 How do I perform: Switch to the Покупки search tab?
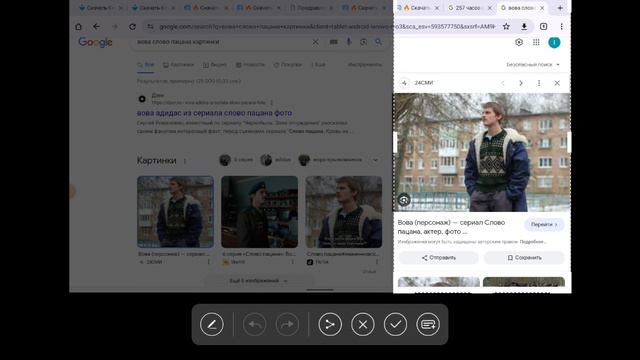287,65
